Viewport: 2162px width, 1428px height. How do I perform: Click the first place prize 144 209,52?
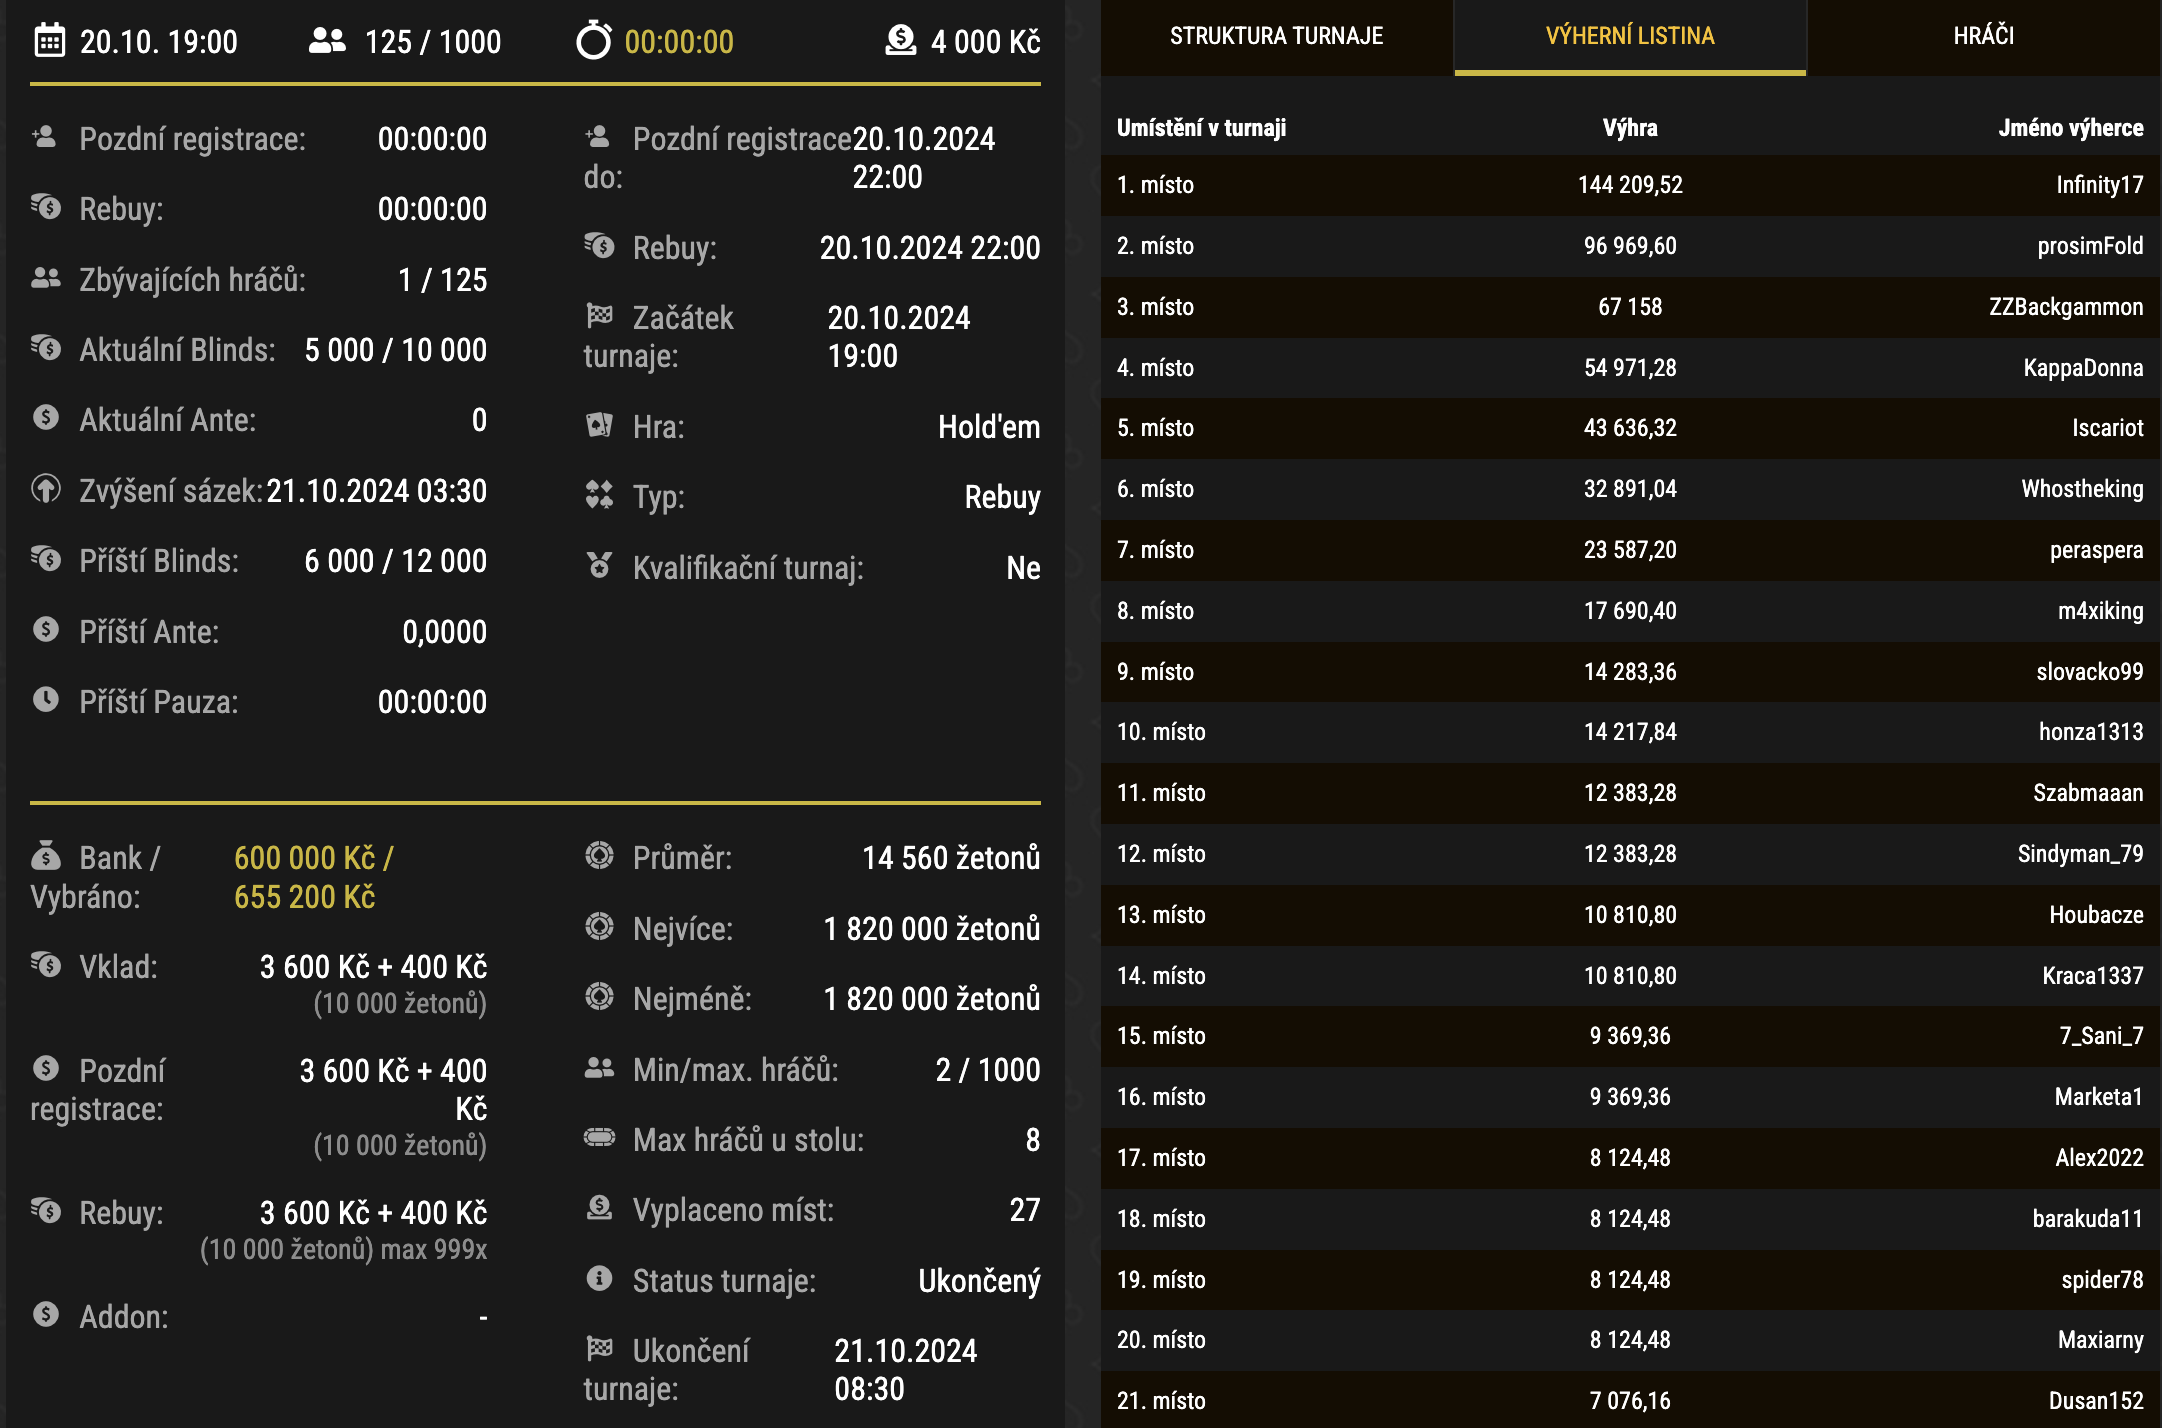[1630, 185]
